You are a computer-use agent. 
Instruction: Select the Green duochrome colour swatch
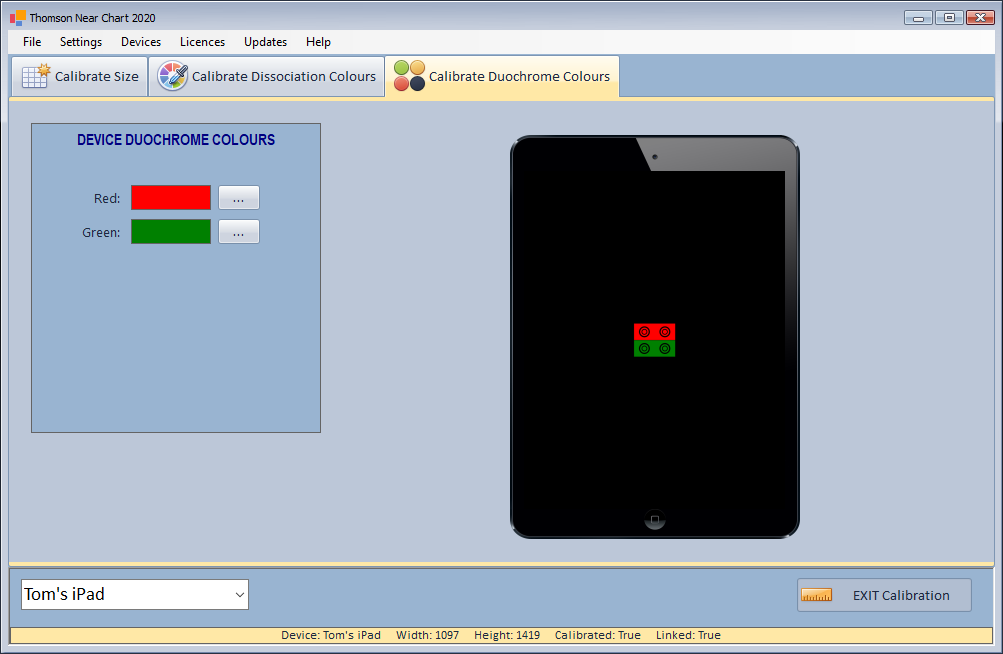(171, 232)
